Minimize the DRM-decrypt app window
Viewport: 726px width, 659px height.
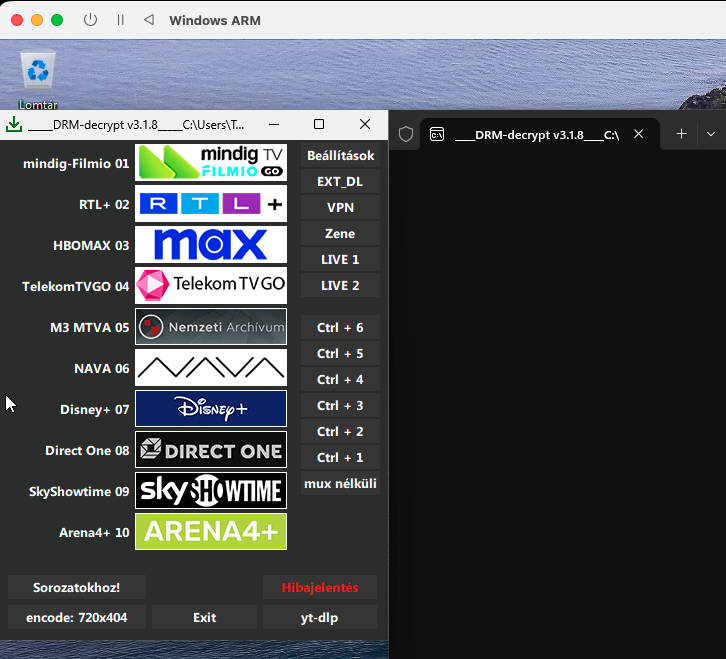274,124
